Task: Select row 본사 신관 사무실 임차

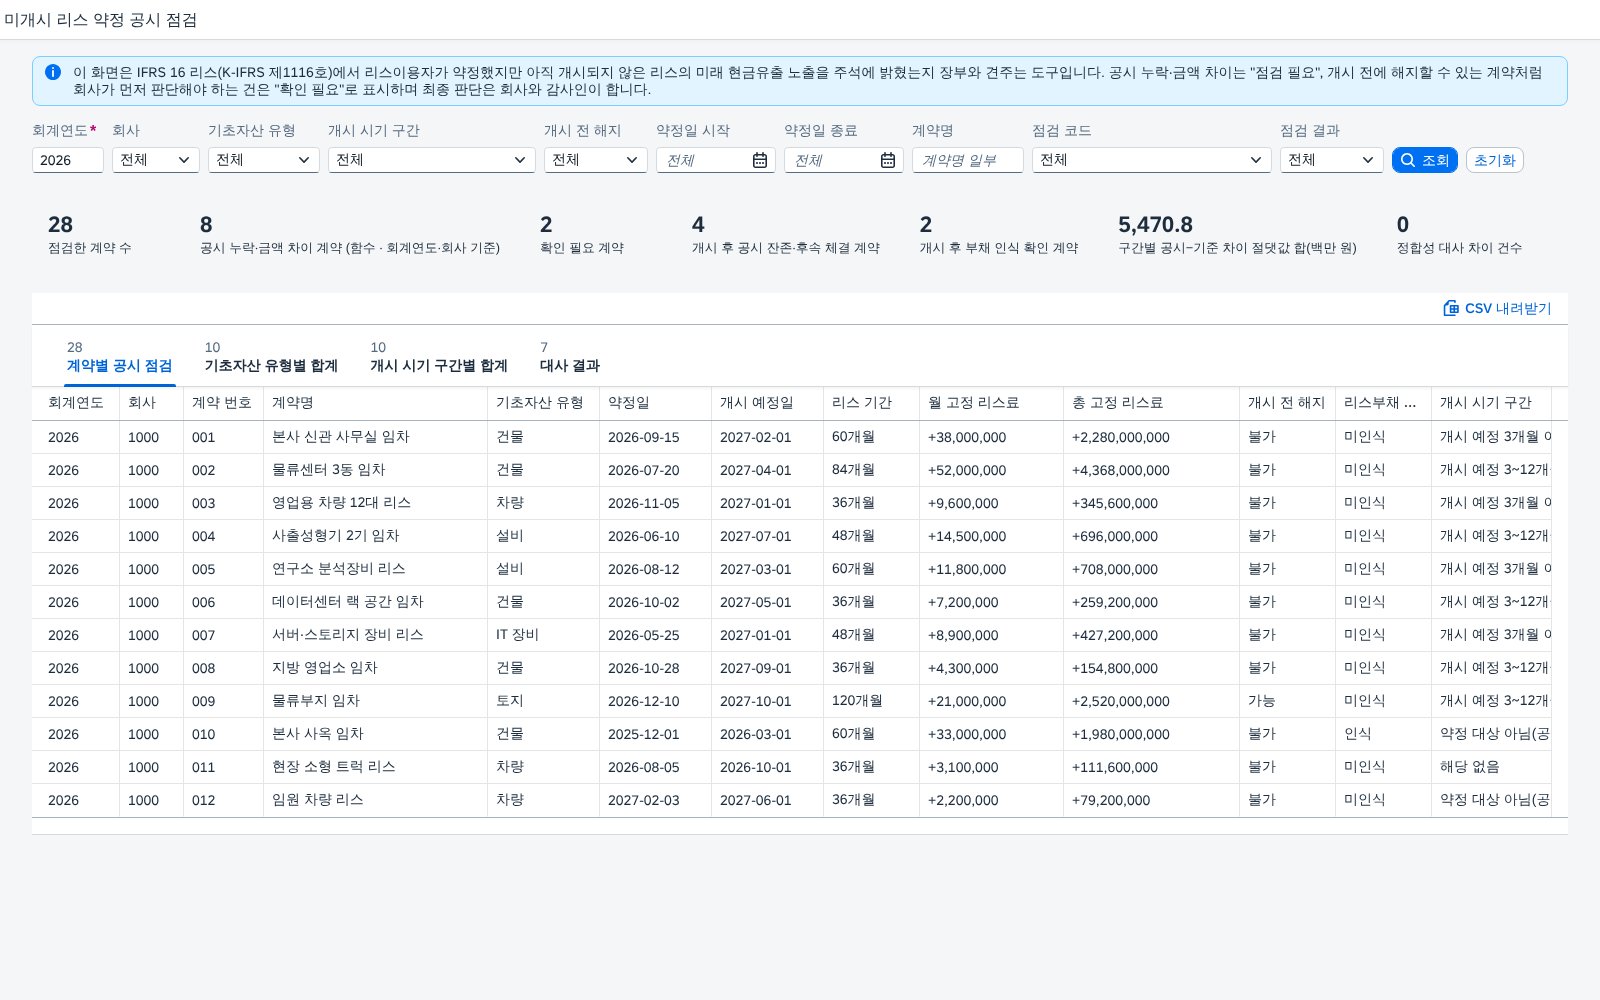Action: [x=800, y=437]
